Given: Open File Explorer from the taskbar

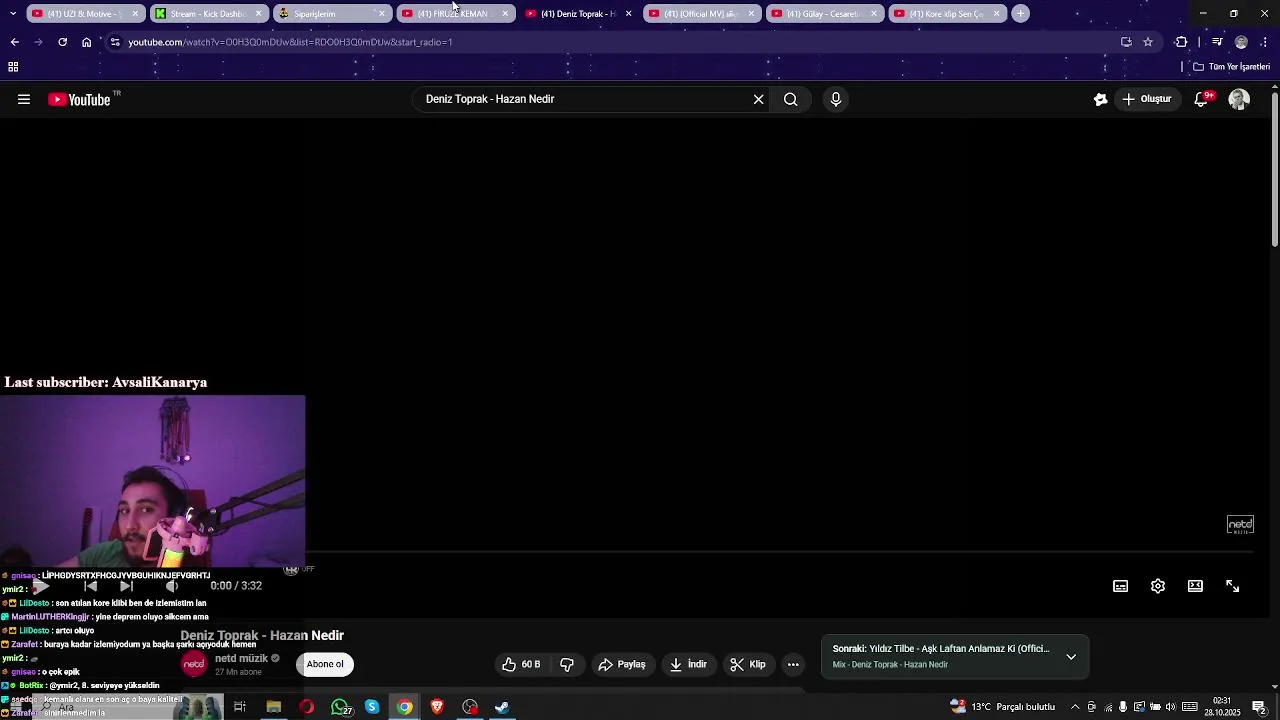Looking at the screenshot, I should 273,707.
